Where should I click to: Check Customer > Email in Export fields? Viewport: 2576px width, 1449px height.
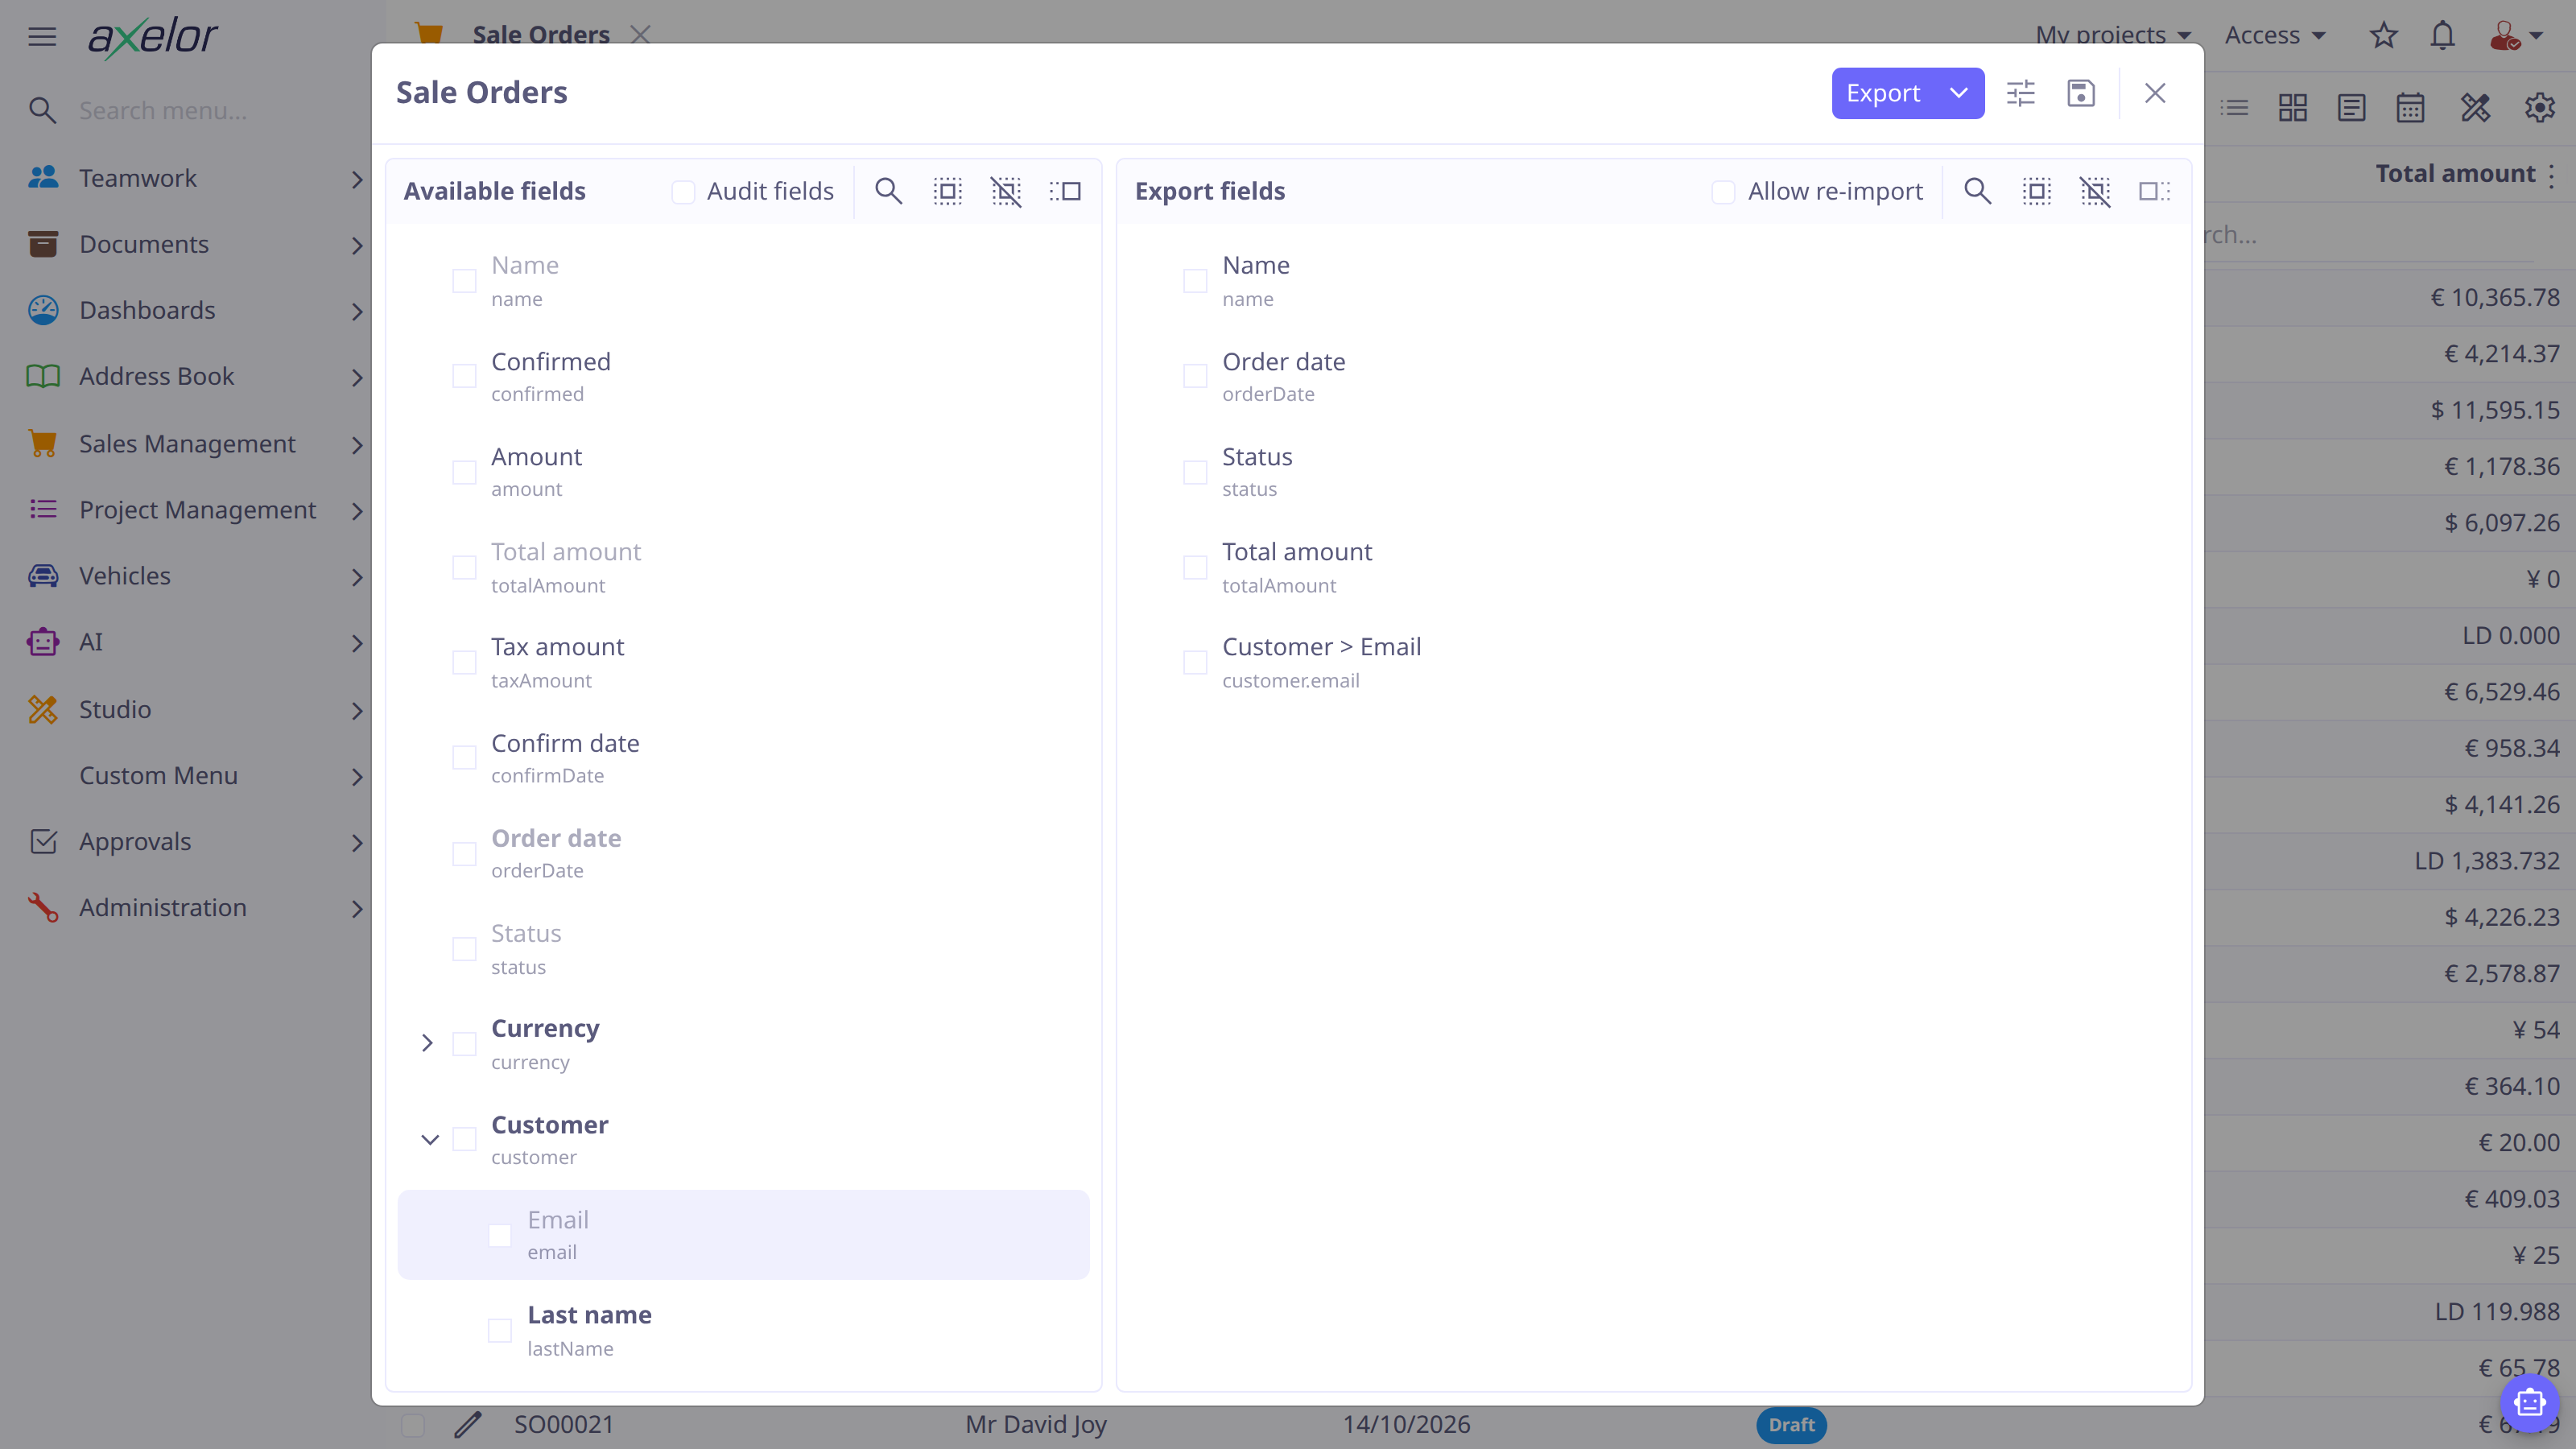[1195, 663]
